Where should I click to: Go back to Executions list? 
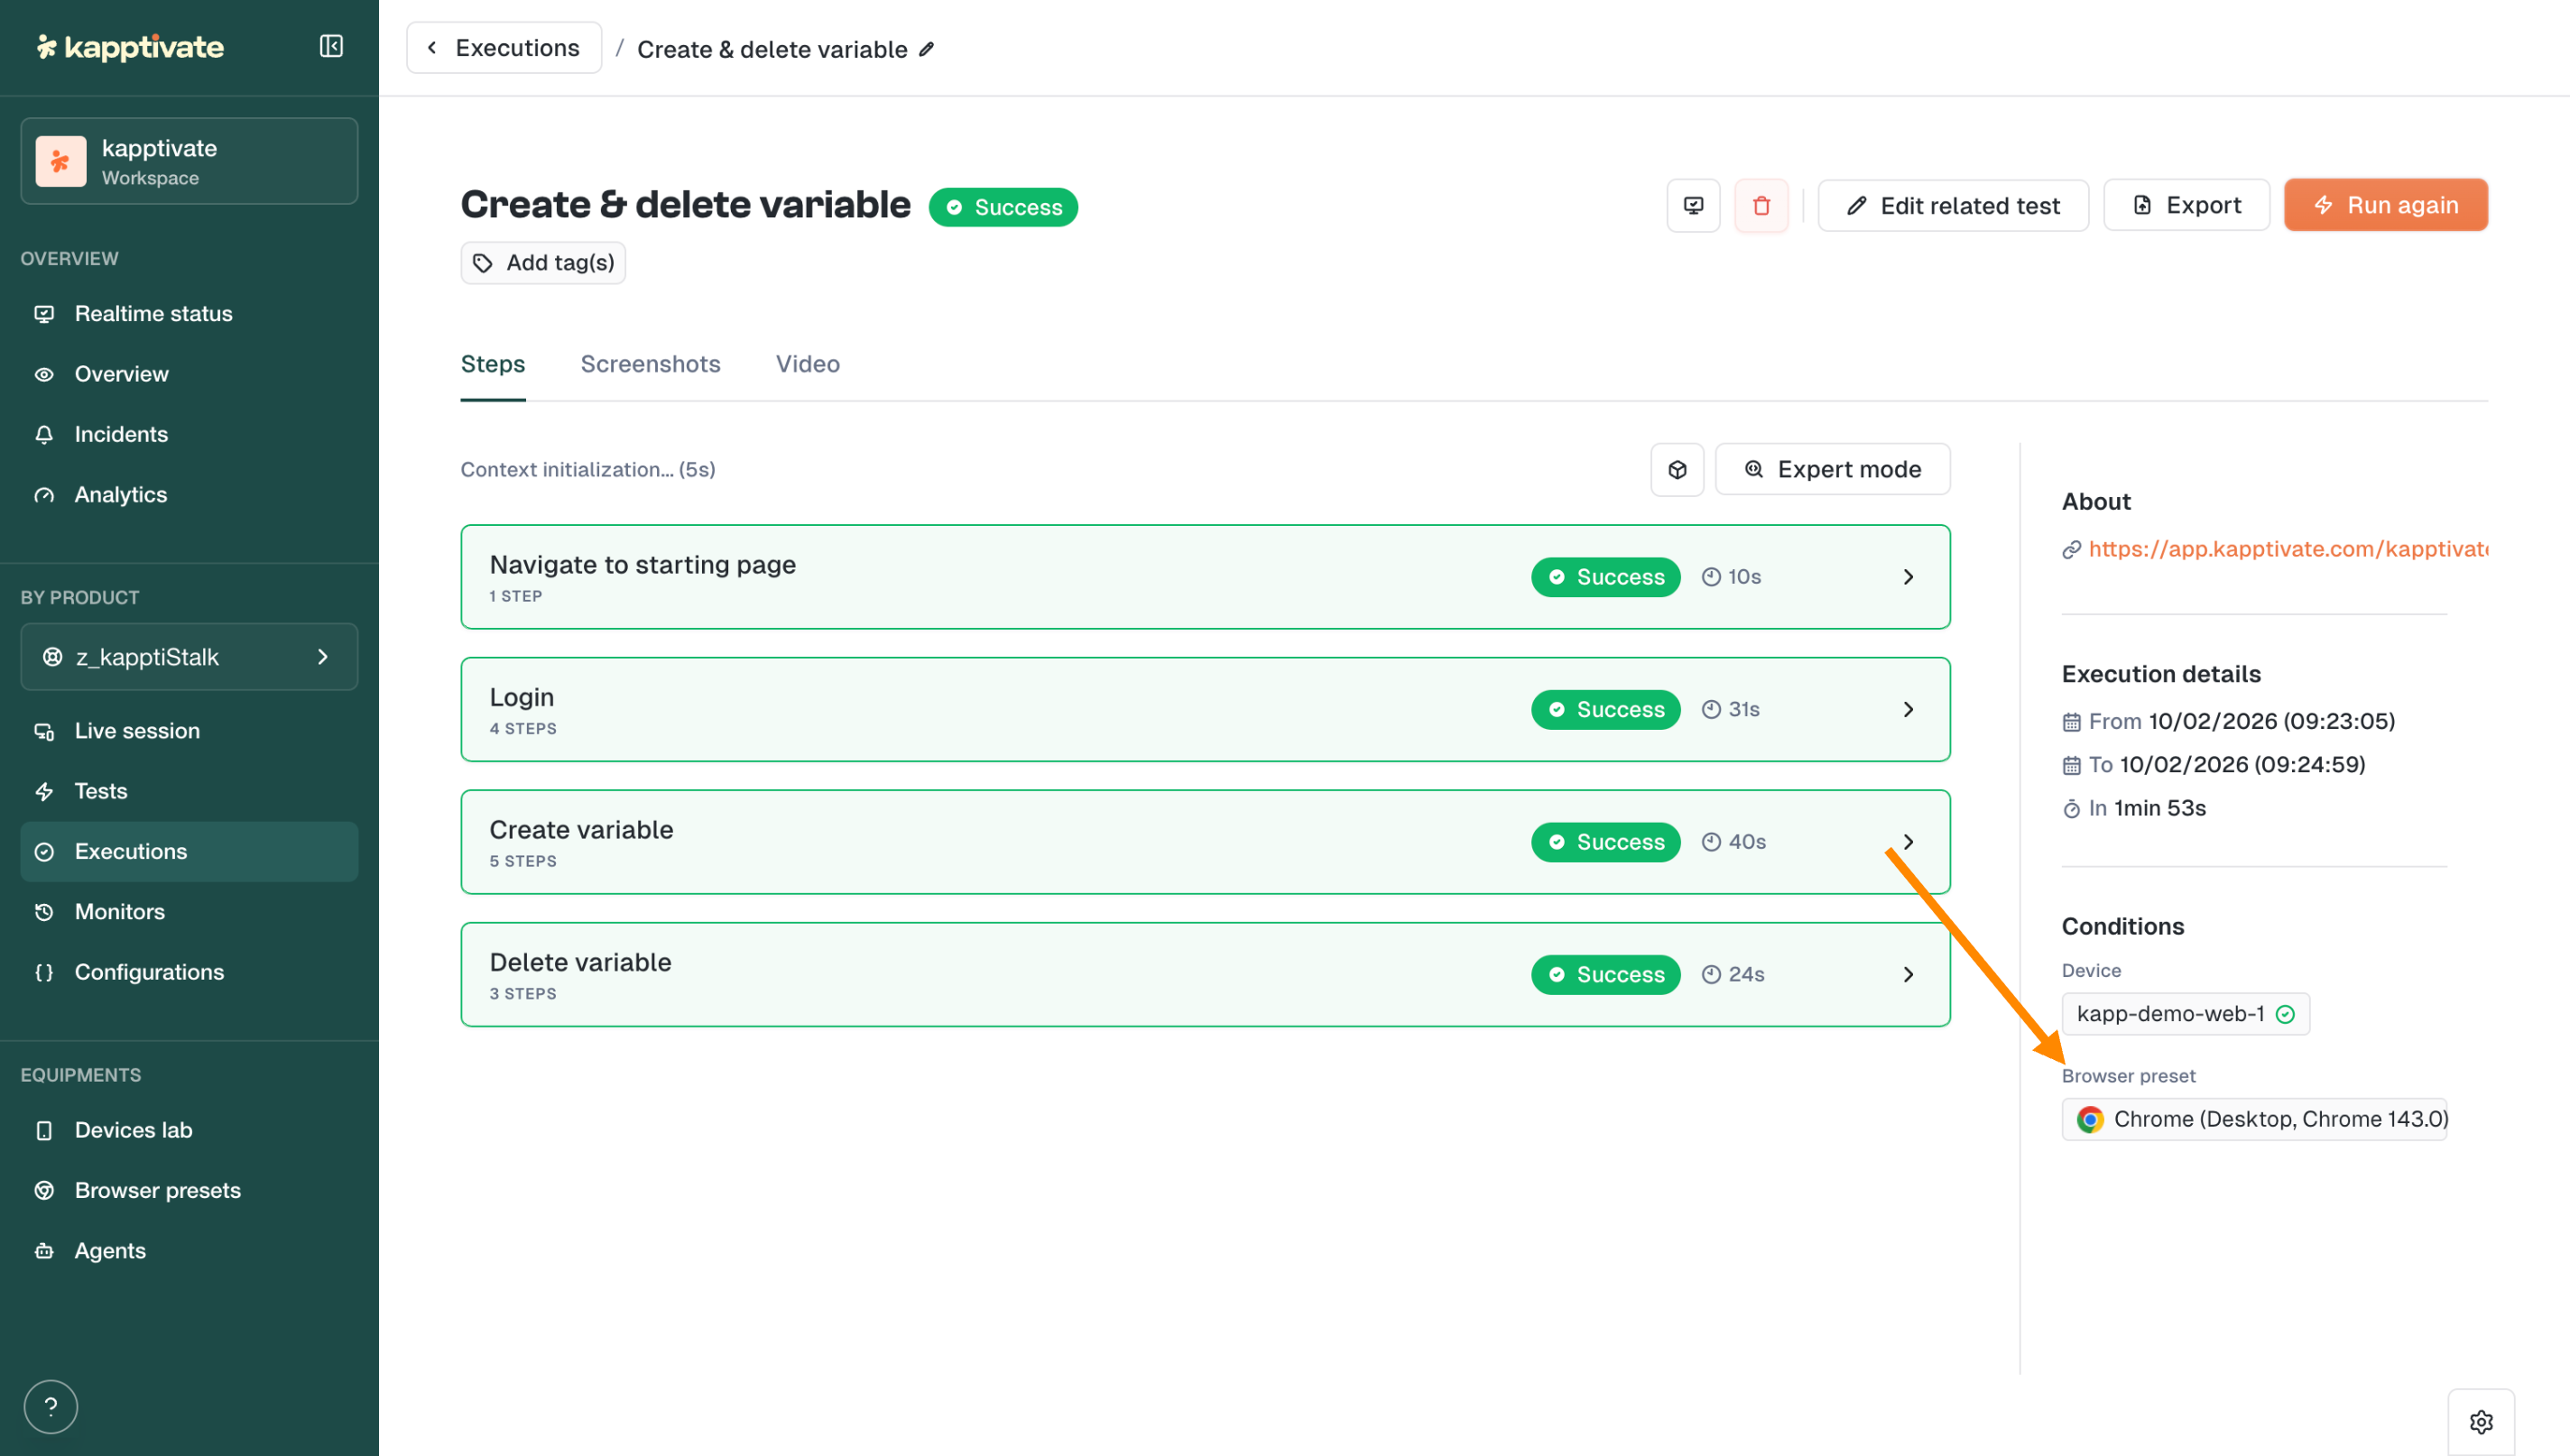point(504,48)
